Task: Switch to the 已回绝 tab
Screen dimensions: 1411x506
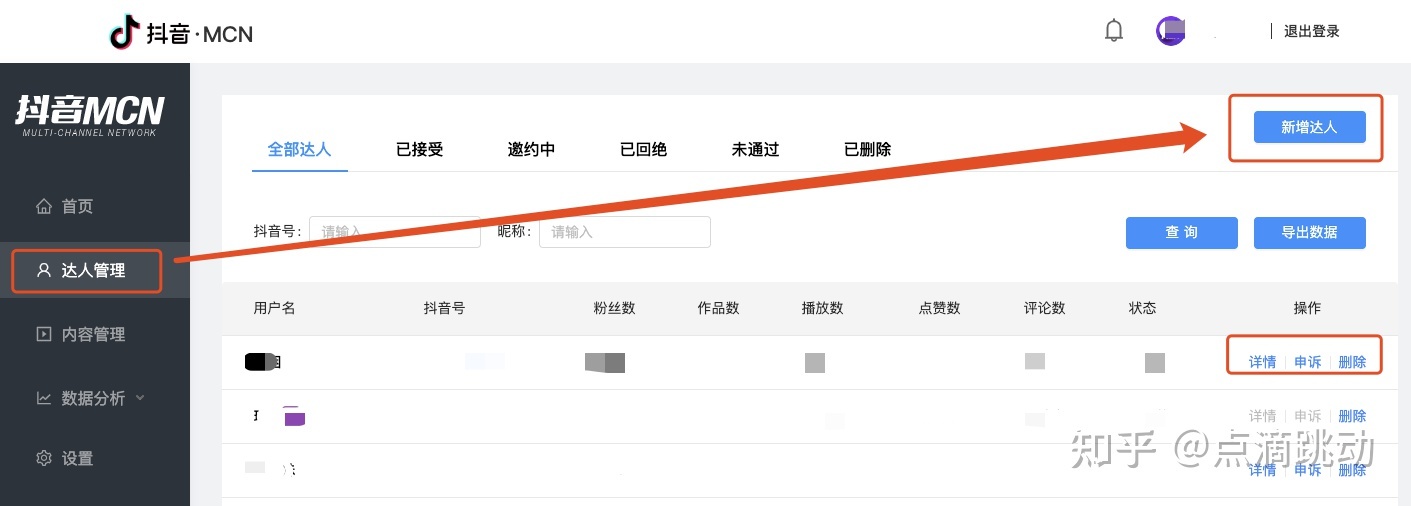Action: click(x=643, y=149)
